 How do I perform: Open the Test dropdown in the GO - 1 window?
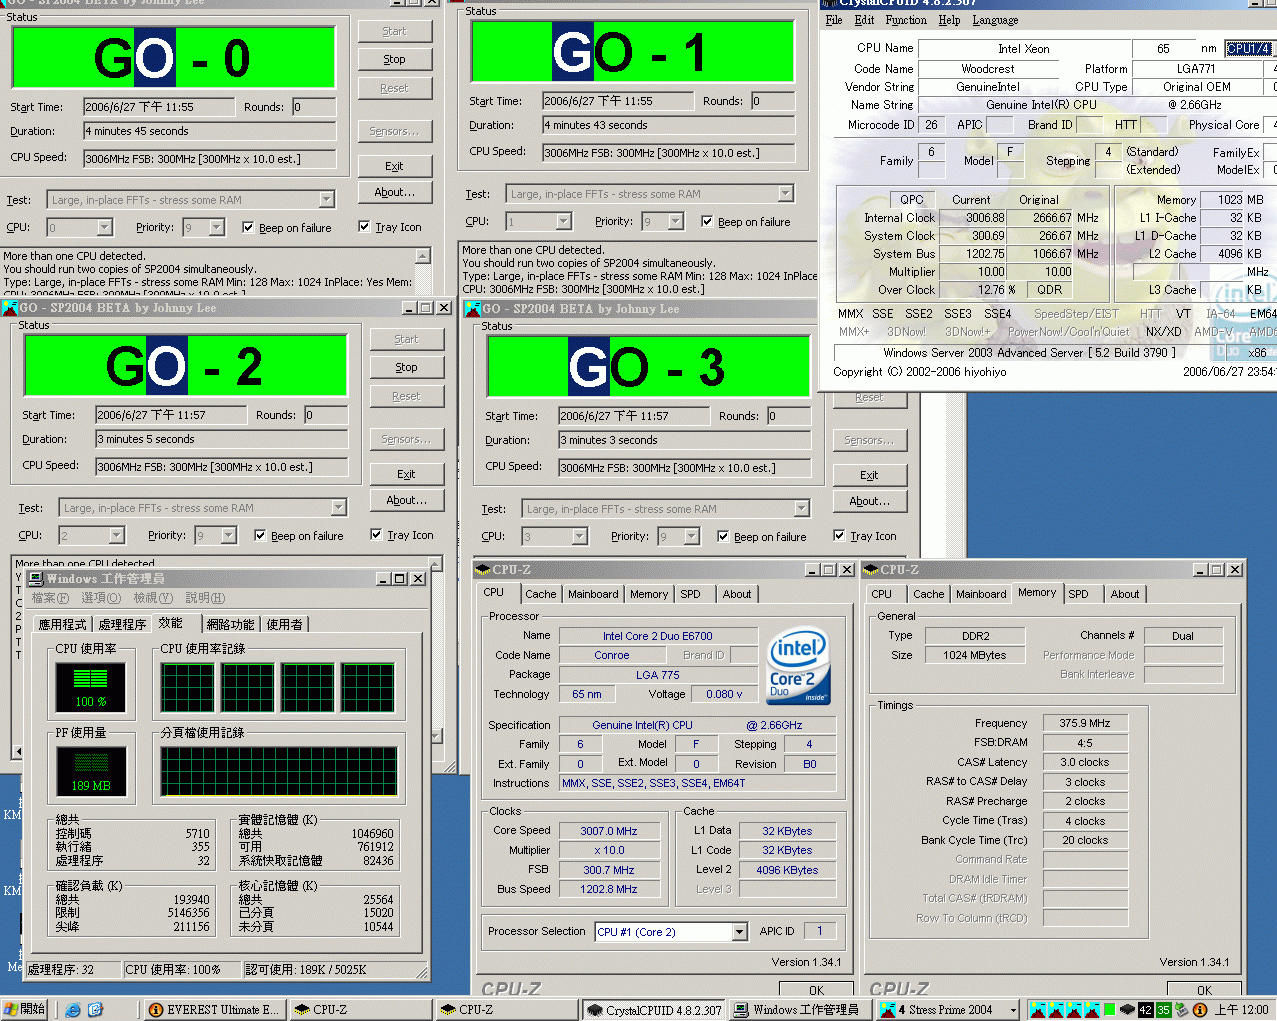click(x=785, y=194)
